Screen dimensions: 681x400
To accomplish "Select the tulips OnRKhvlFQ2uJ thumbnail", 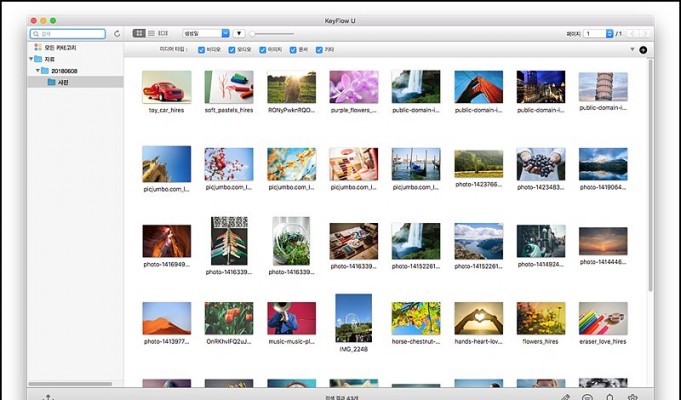I will [x=229, y=318].
